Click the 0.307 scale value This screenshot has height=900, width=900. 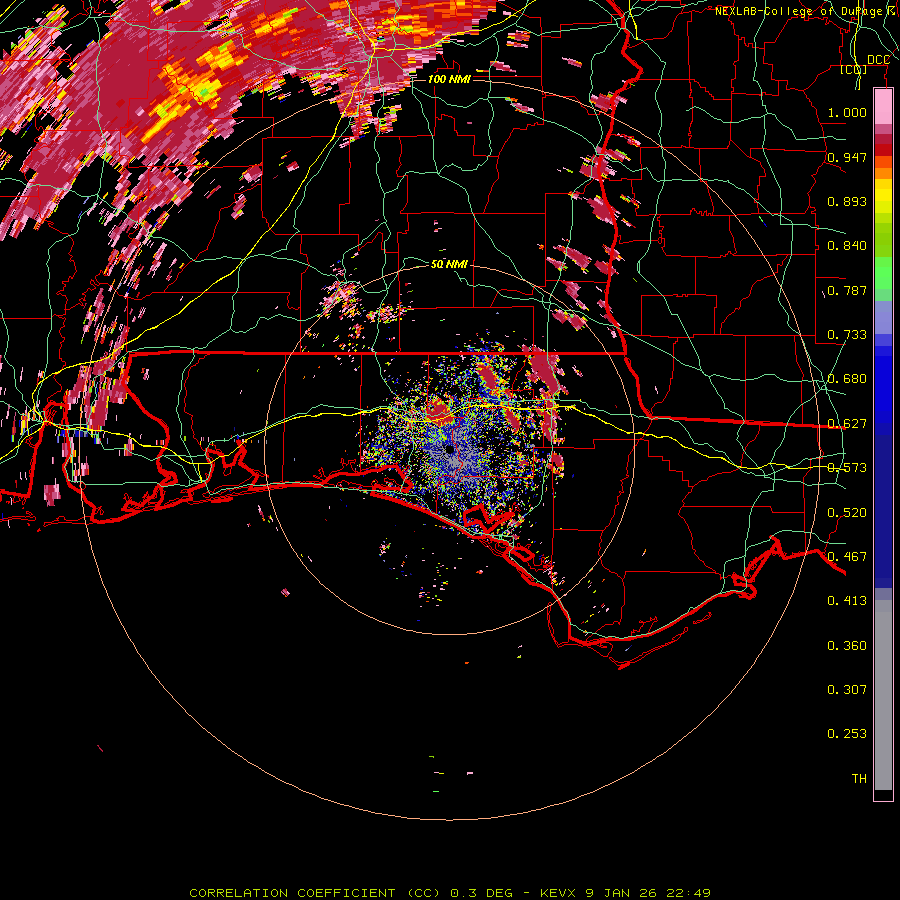847,690
